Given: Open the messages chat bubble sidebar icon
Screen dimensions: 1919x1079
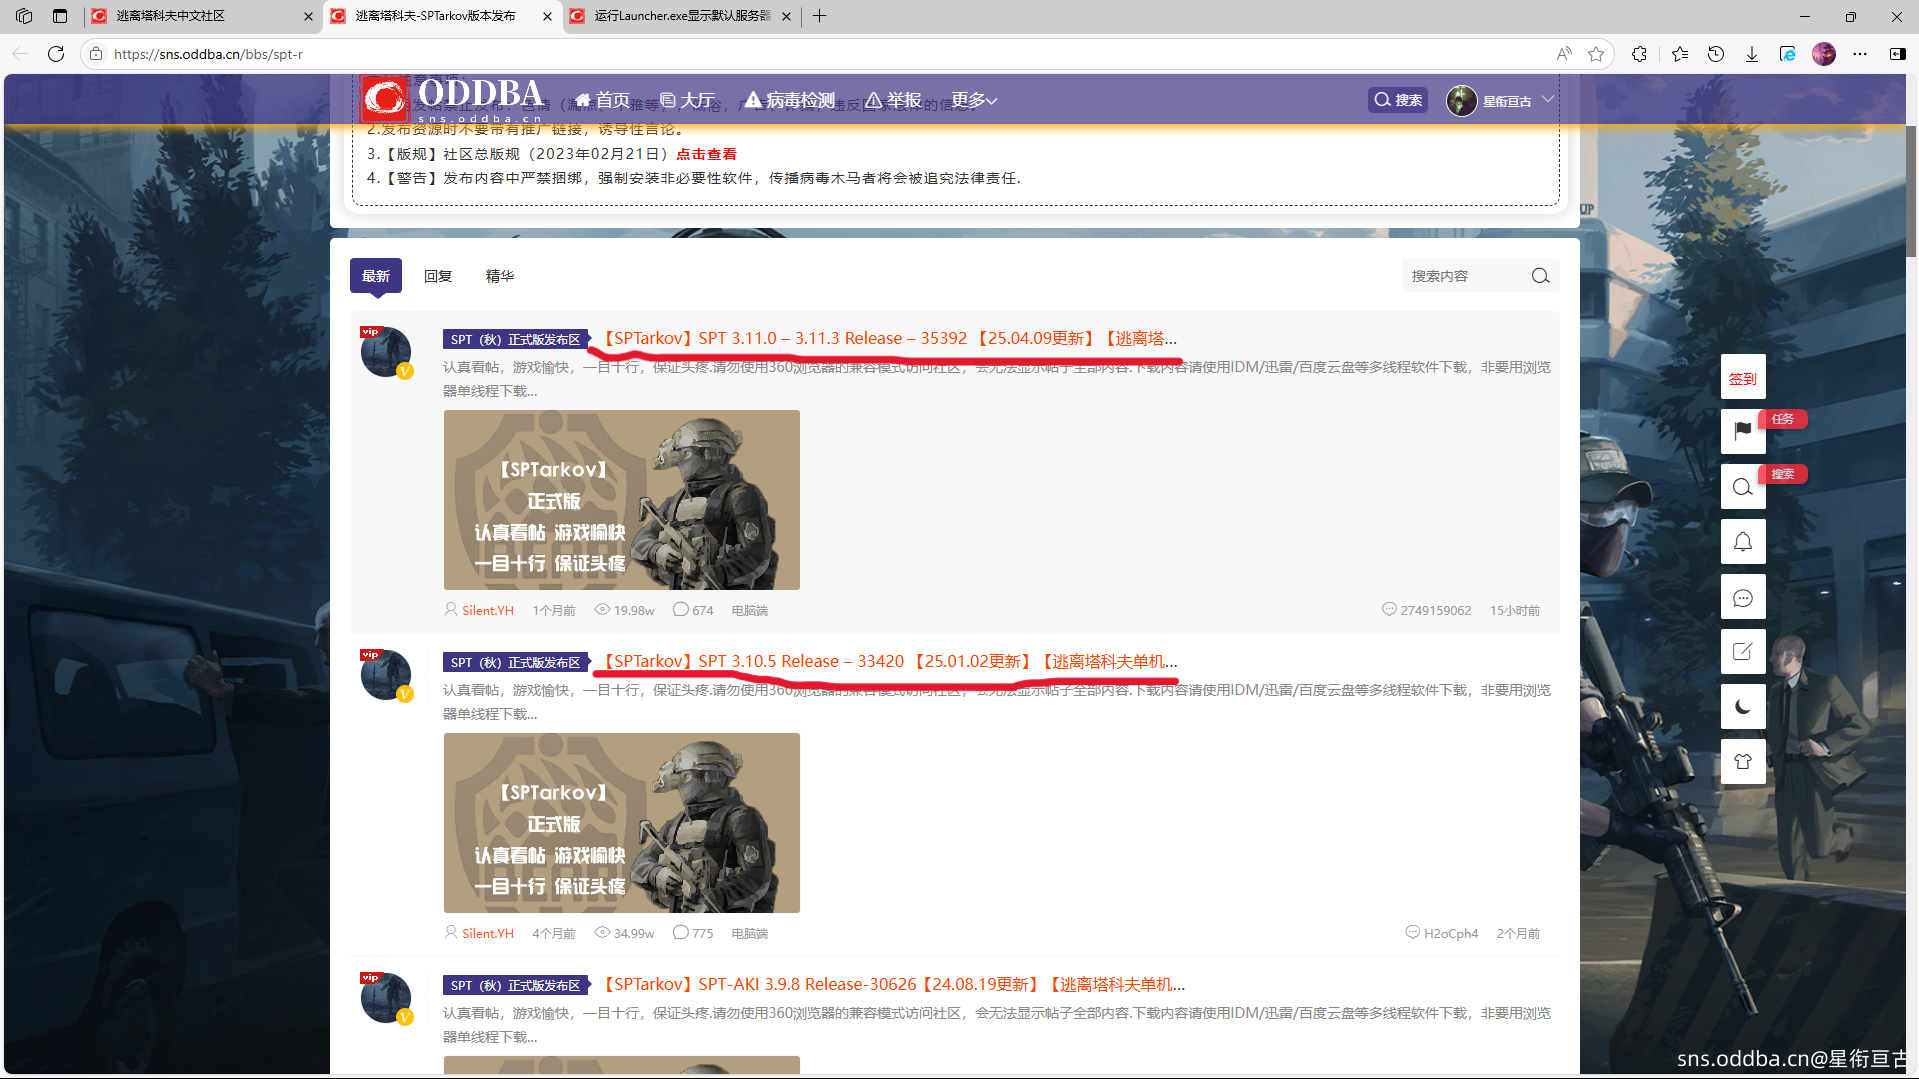Looking at the screenshot, I should (x=1743, y=597).
